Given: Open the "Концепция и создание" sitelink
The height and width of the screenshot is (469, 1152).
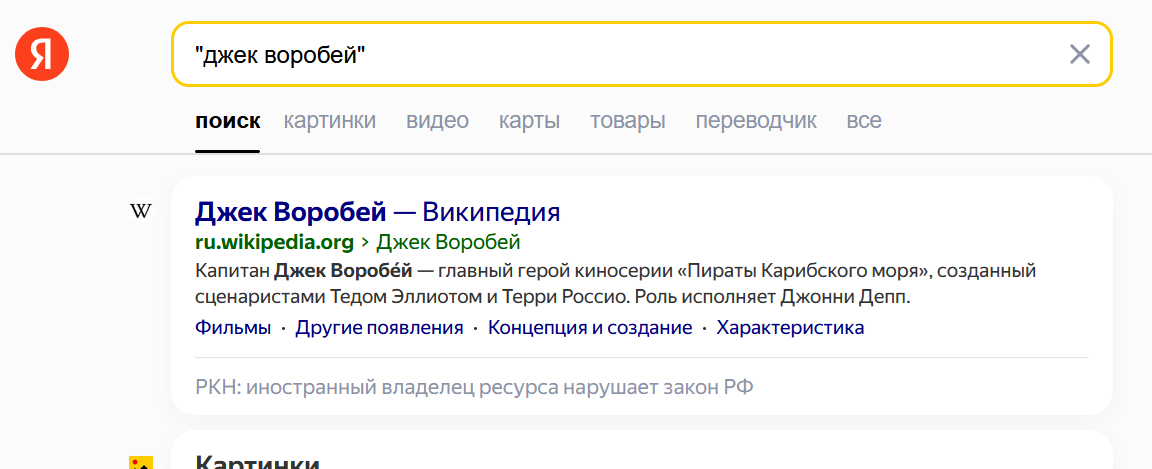Looking at the screenshot, I should (x=590, y=328).
